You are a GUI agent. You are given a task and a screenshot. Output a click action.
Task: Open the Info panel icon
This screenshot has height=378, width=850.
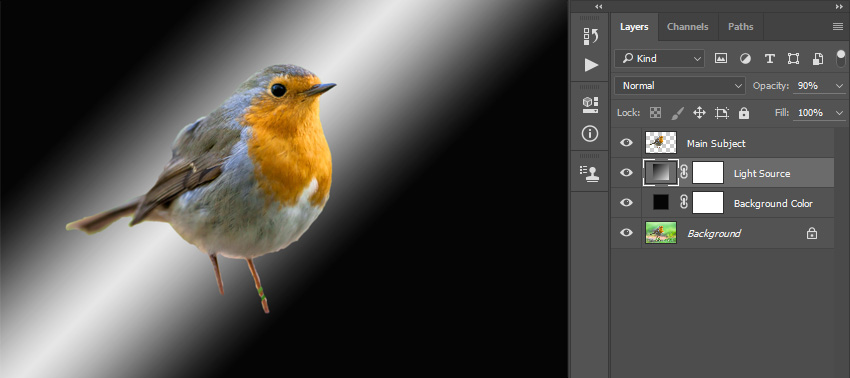click(x=590, y=133)
